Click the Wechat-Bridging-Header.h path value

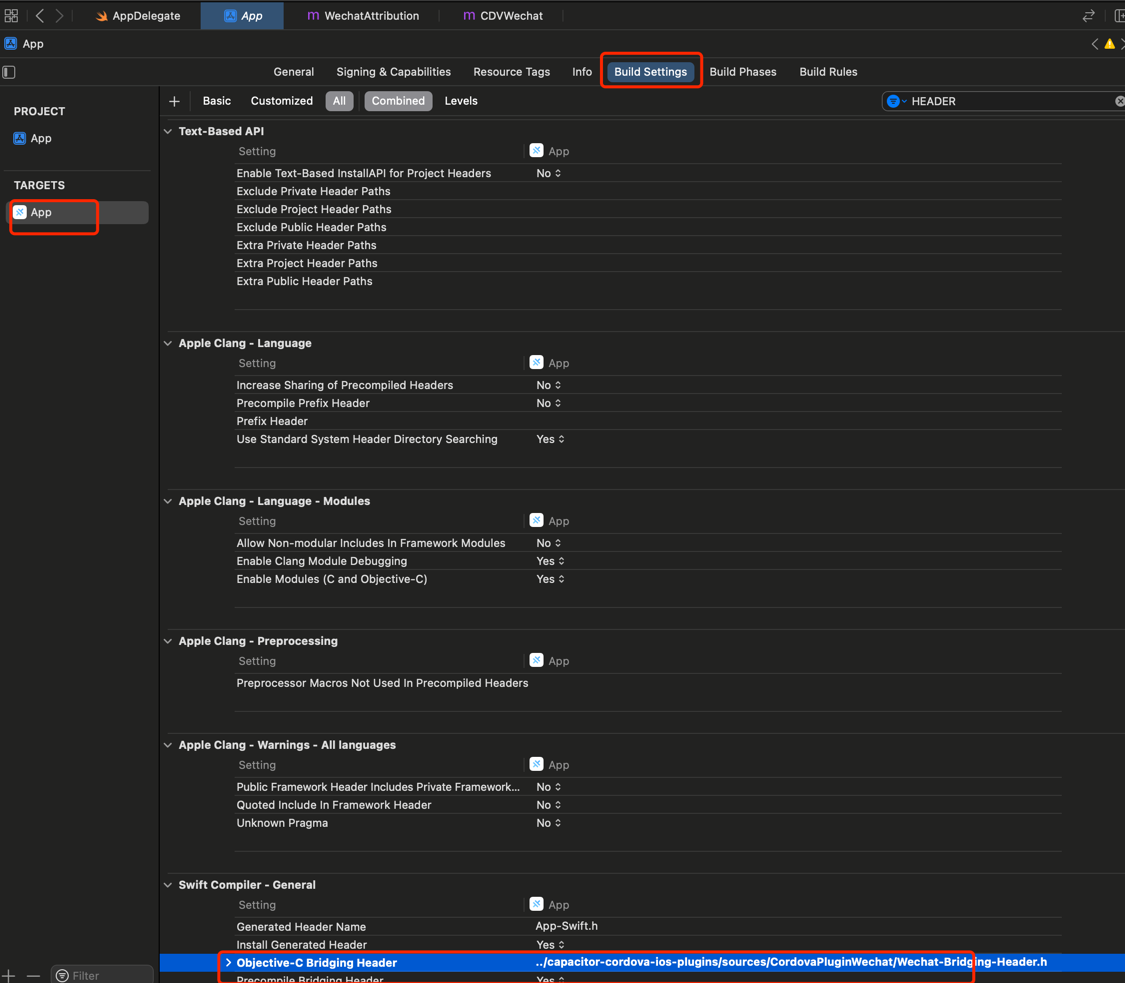point(791,962)
